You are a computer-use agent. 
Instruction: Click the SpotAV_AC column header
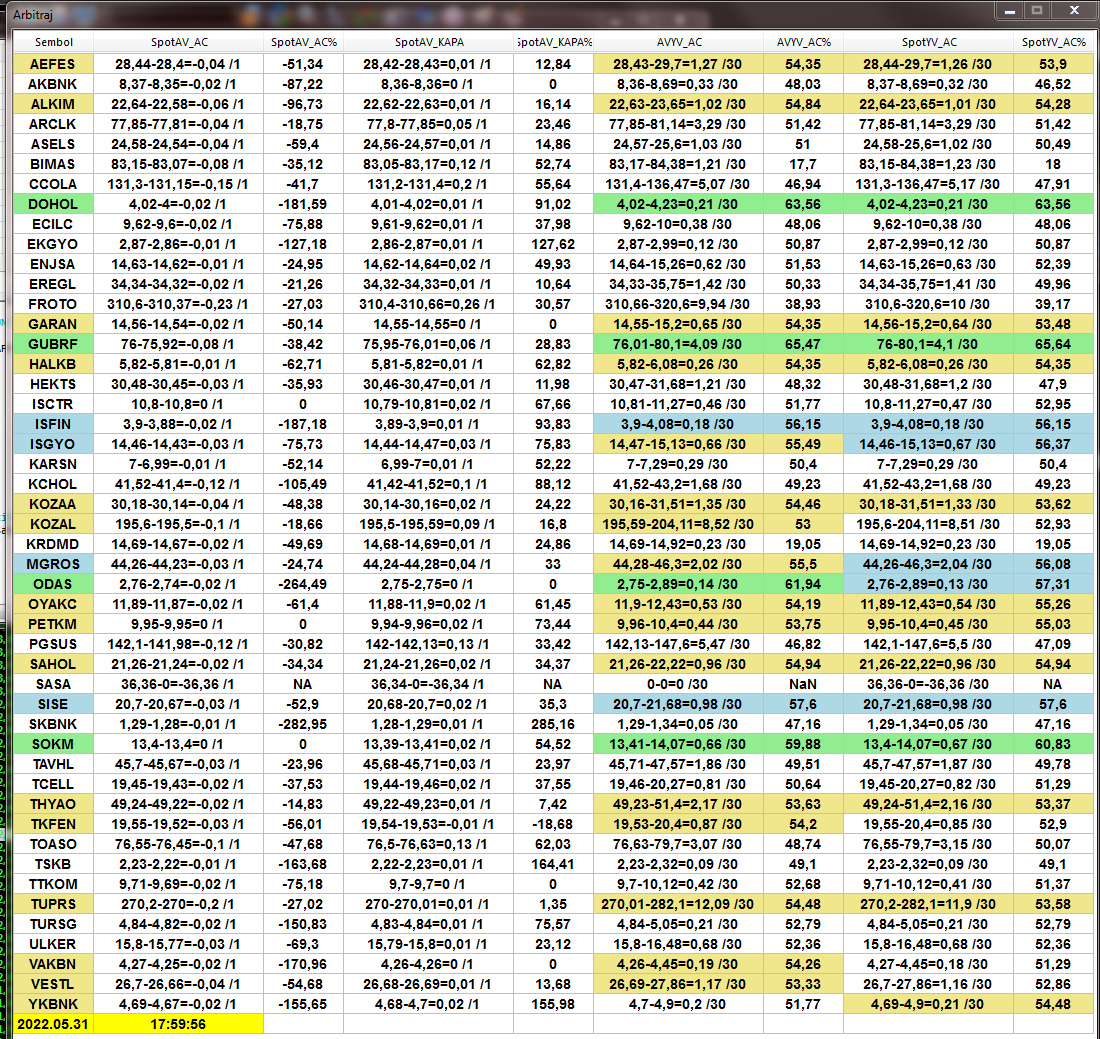coord(179,42)
